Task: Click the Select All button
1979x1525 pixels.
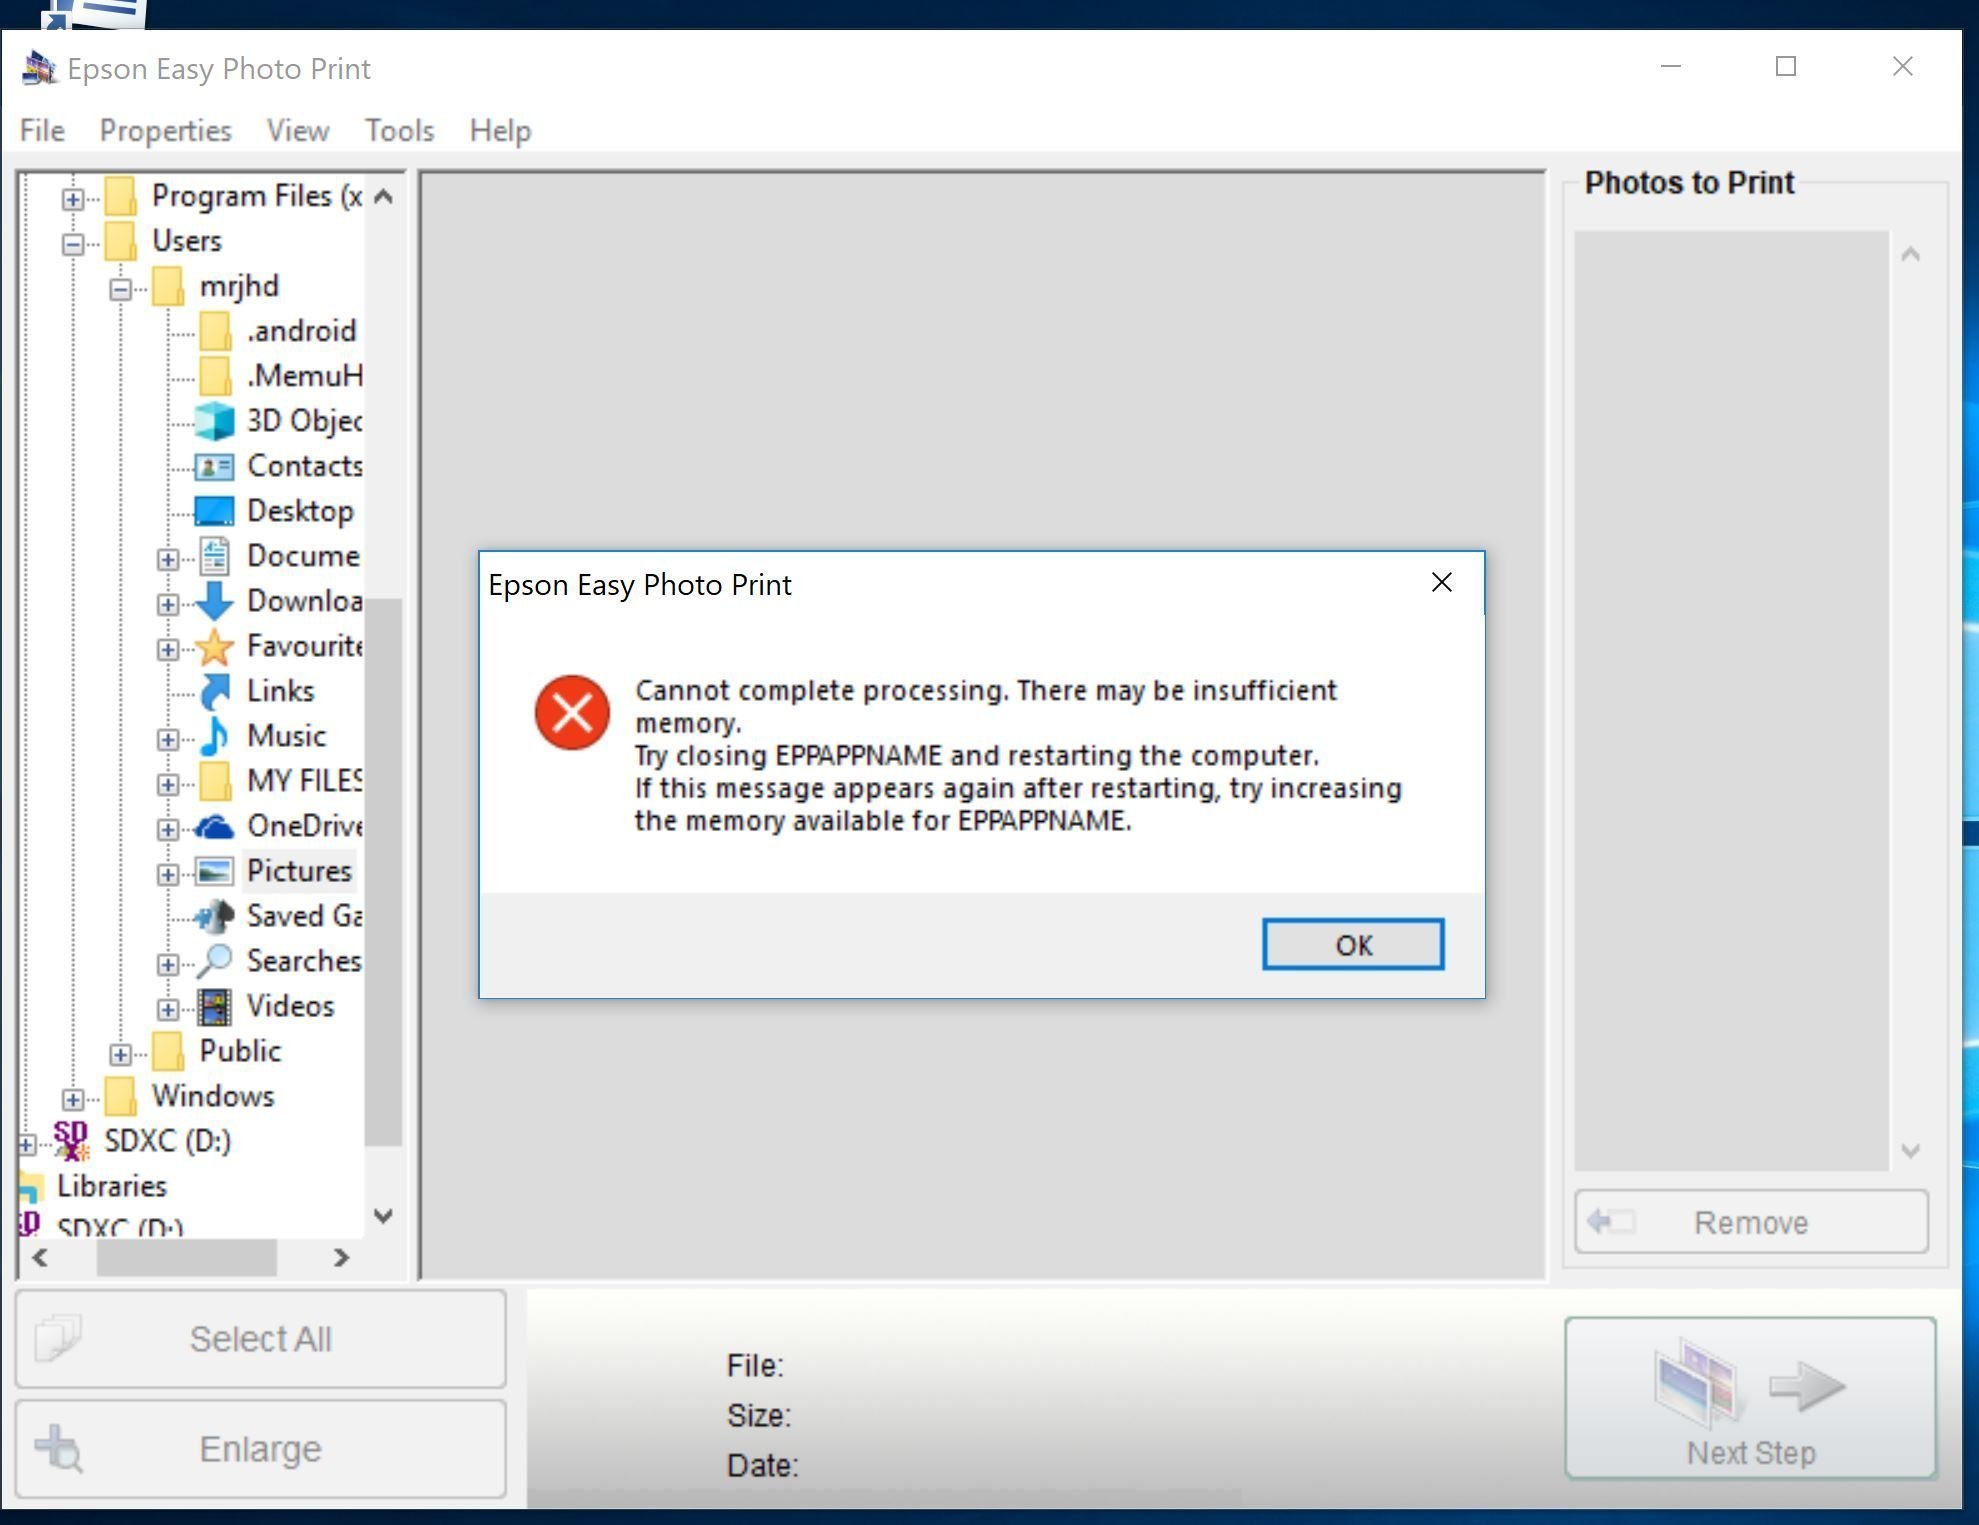Action: click(261, 1338)
